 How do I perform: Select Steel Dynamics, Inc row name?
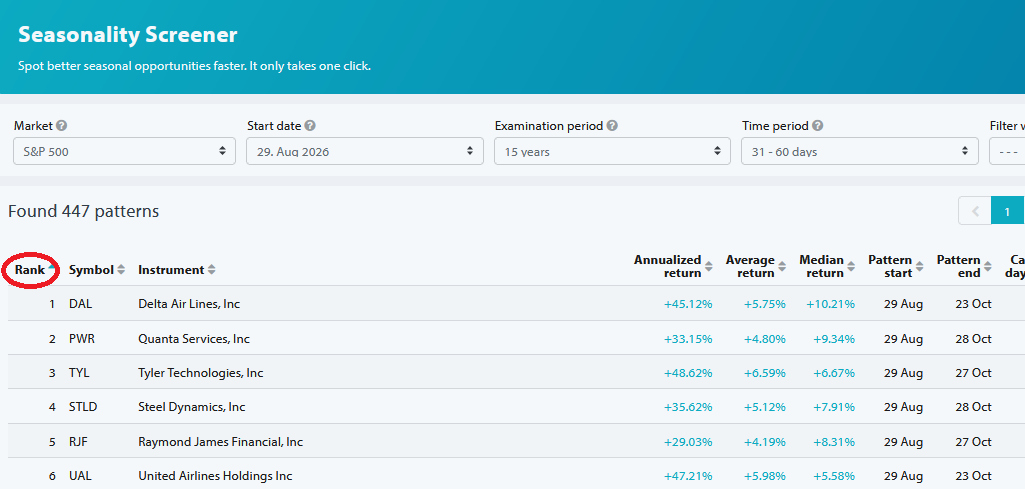pyautogui.click(x=192, y=407)
